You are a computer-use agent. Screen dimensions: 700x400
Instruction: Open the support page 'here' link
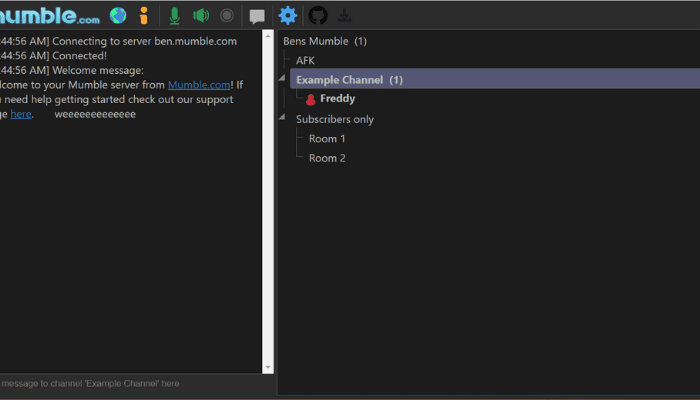pos(21,114)
